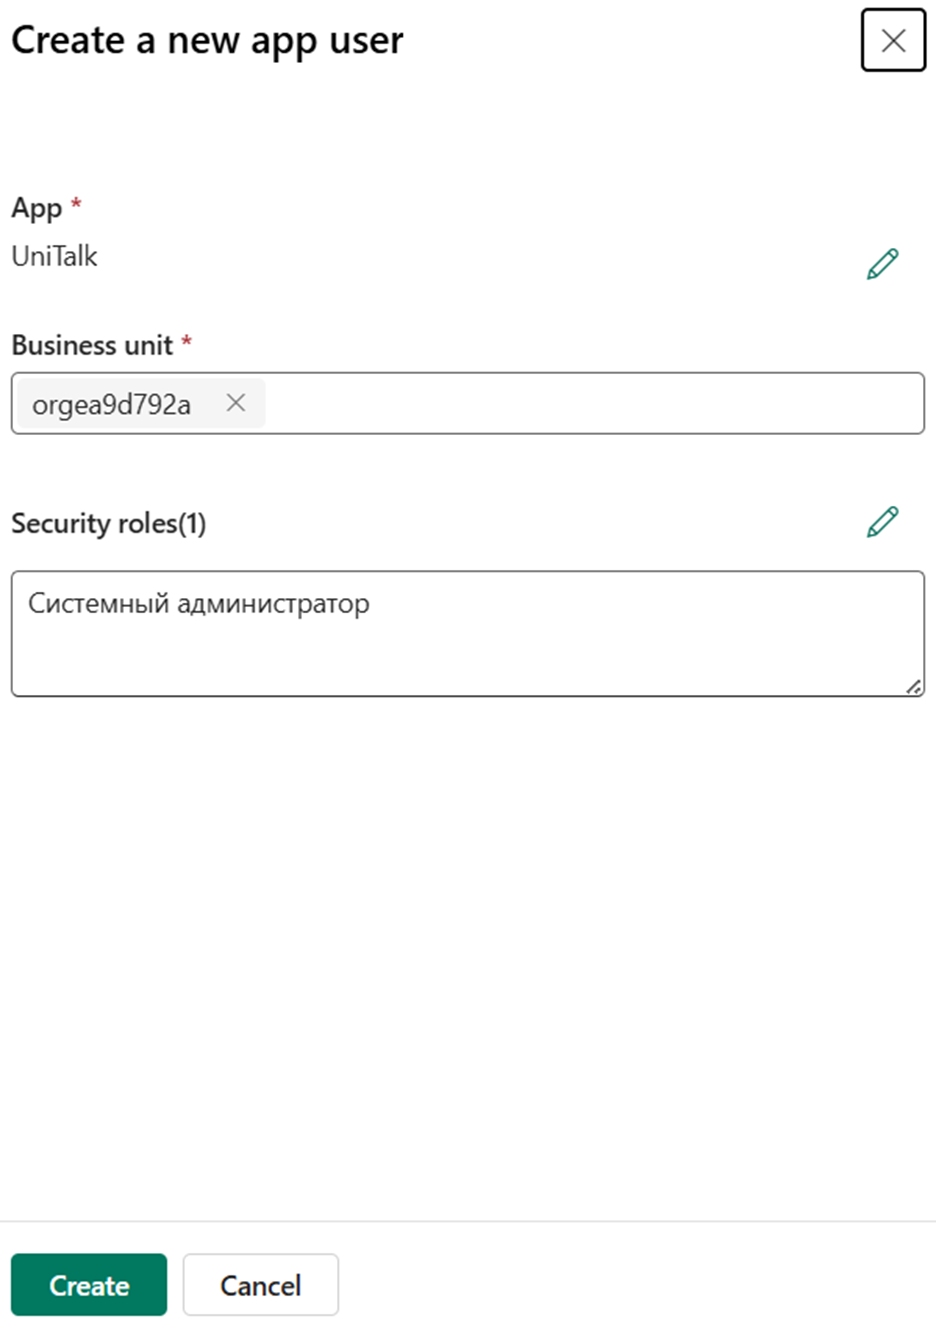Click the Business unit label
Screen dimensions: 936x1330
(92, 345)
